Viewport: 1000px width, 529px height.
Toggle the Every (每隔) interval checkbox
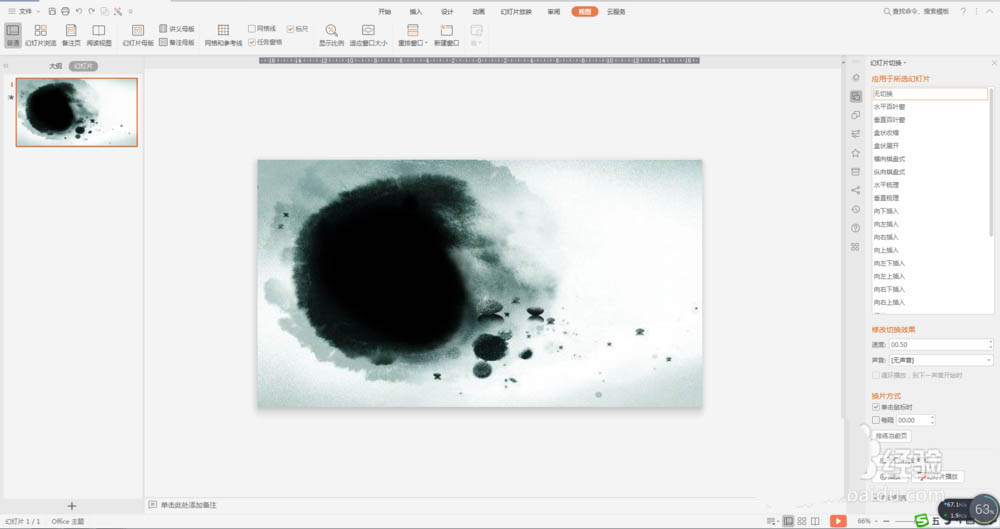[876, 420]
